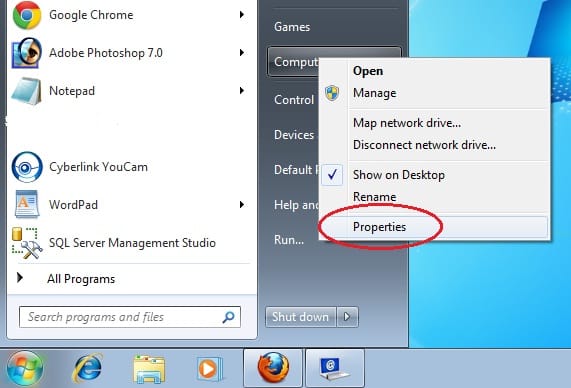
Task: Open WordPad from pinned programs
Action: coord(73,205)
